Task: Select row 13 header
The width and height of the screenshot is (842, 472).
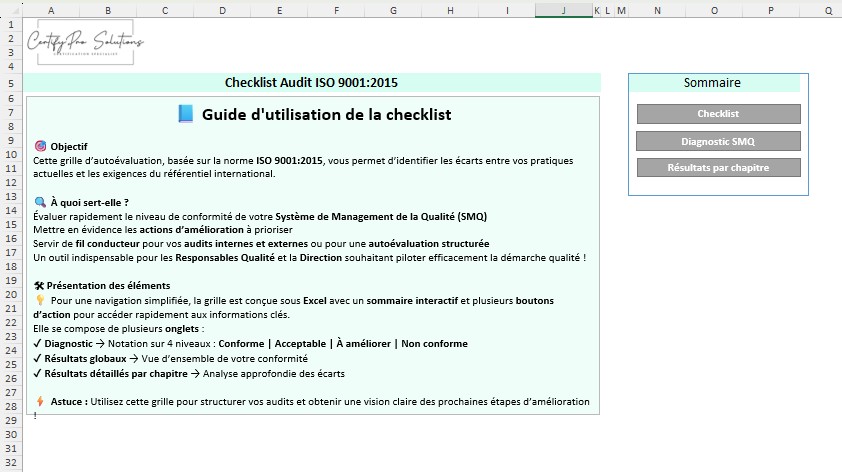Action: pyautogui.click(x=11, y=196)
